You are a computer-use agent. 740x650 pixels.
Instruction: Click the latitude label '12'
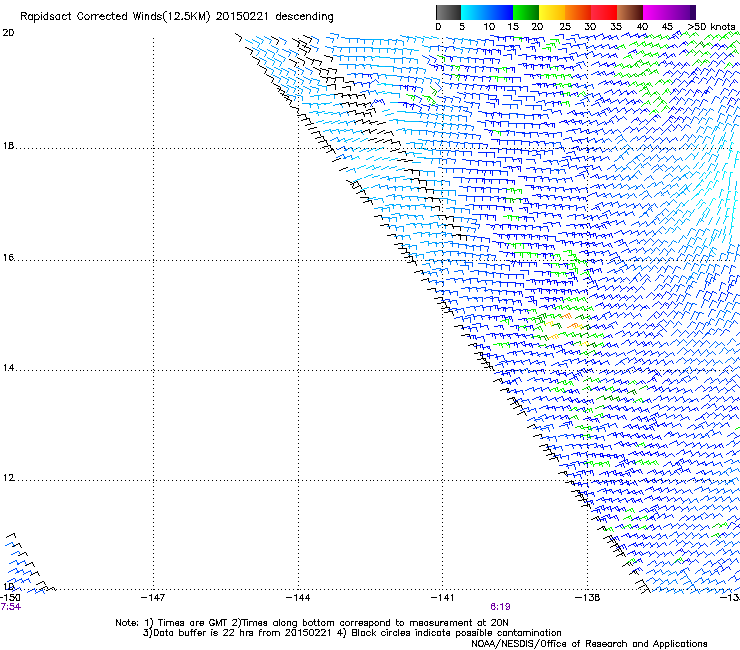[x=8, y=478]
